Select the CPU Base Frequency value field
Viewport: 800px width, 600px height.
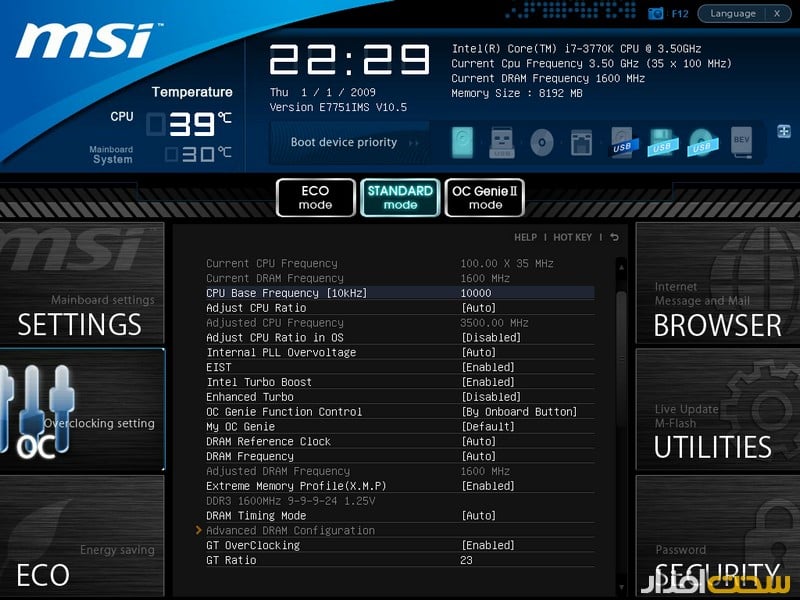pos(476,293)
